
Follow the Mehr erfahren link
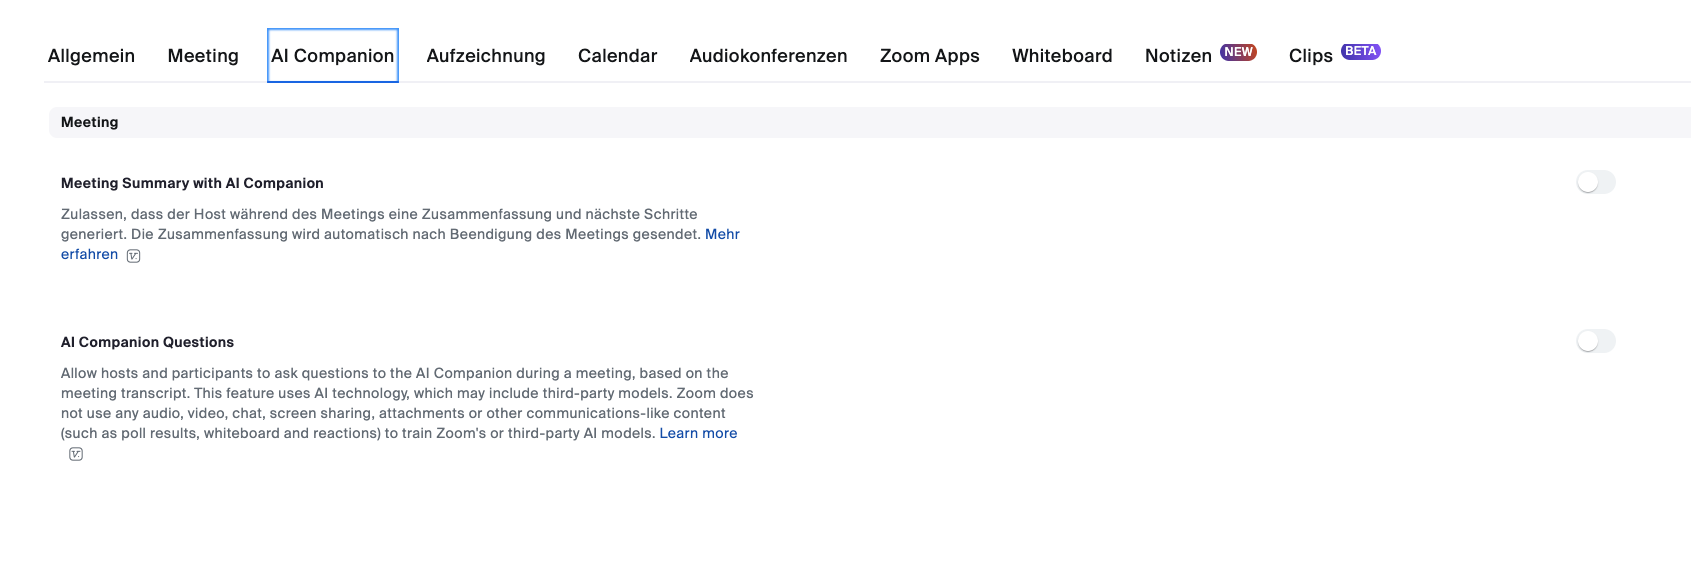[x=722, y=234]
